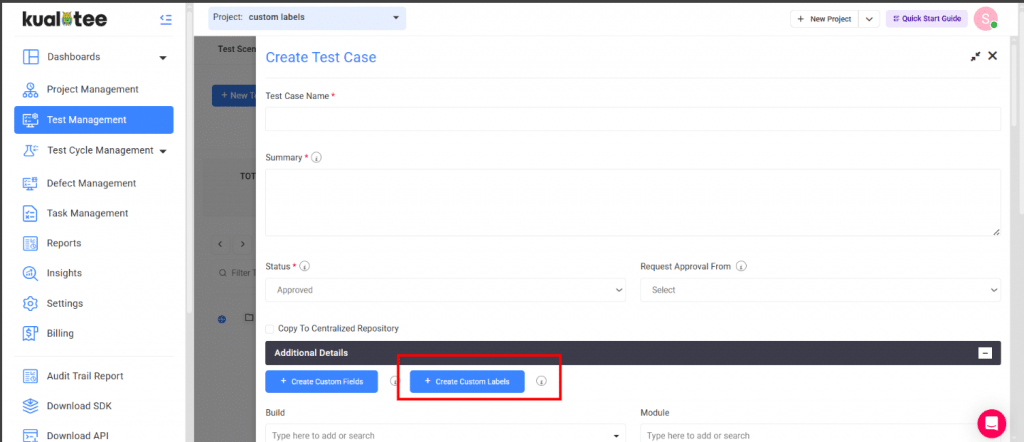This screenshot has height=442, width=1024.
Task: Enable Copy To Centralized Repository checkbox
Action: tap(270, 328)
